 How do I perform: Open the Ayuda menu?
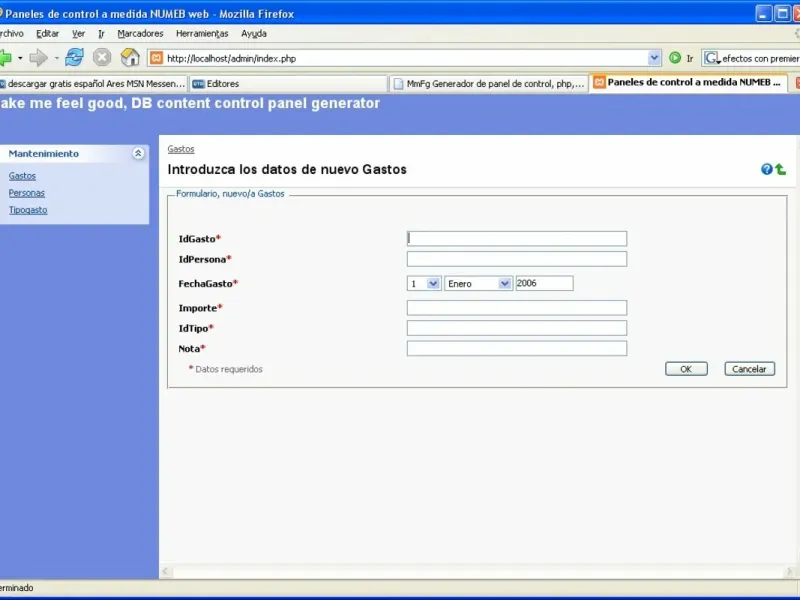[254, 34]
